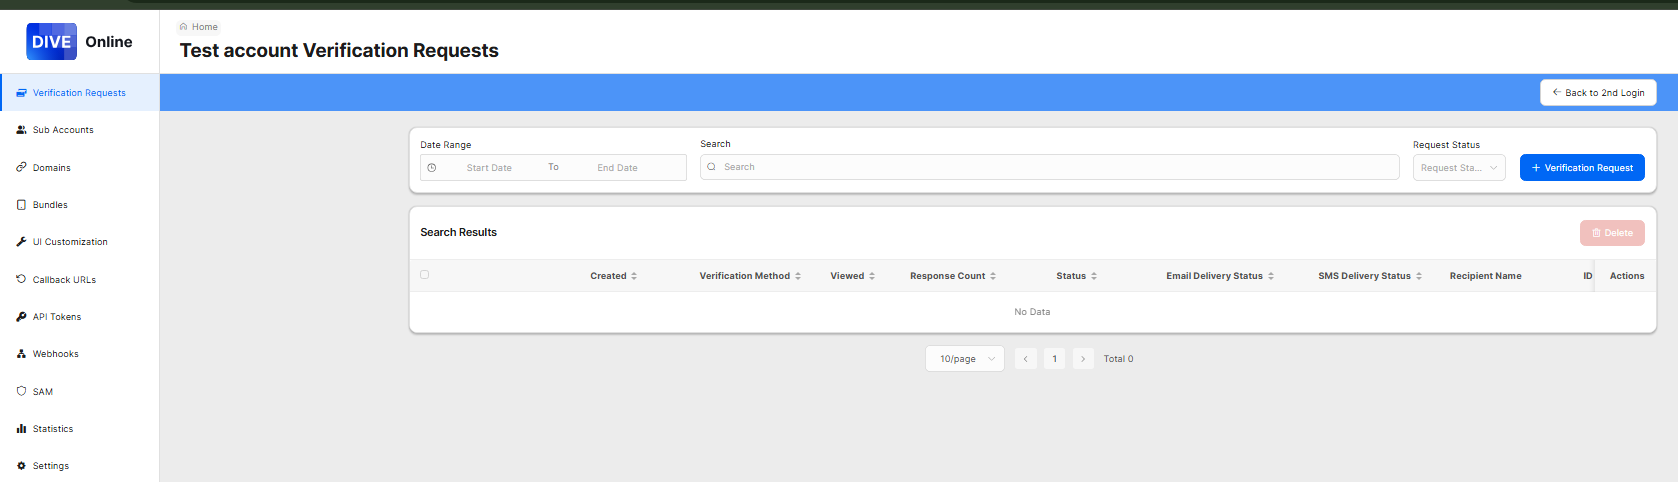
Task: Click Back to 2nd Login button
Action: click(1597, 93)
